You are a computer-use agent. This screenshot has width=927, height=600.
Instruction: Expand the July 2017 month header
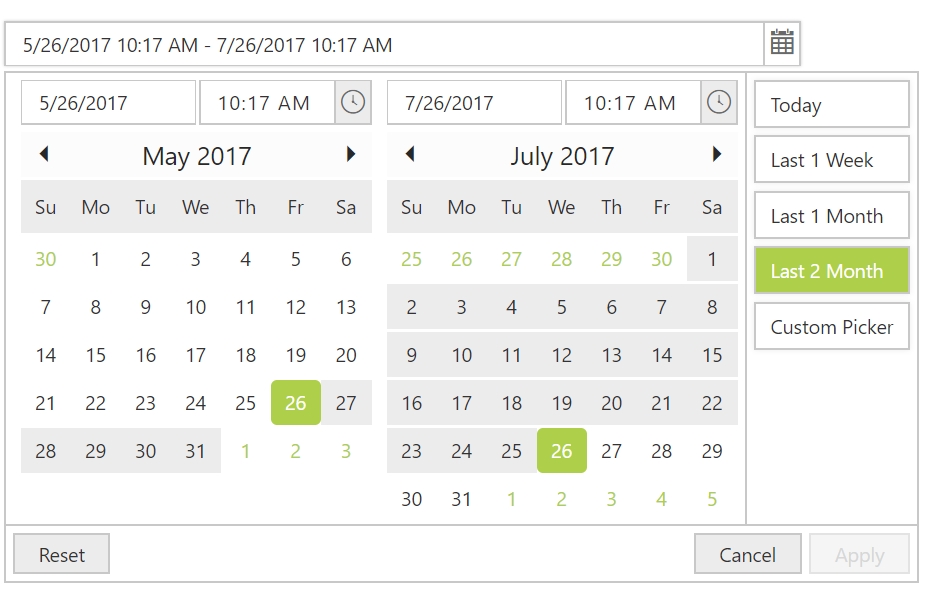[x=562, y=156]
